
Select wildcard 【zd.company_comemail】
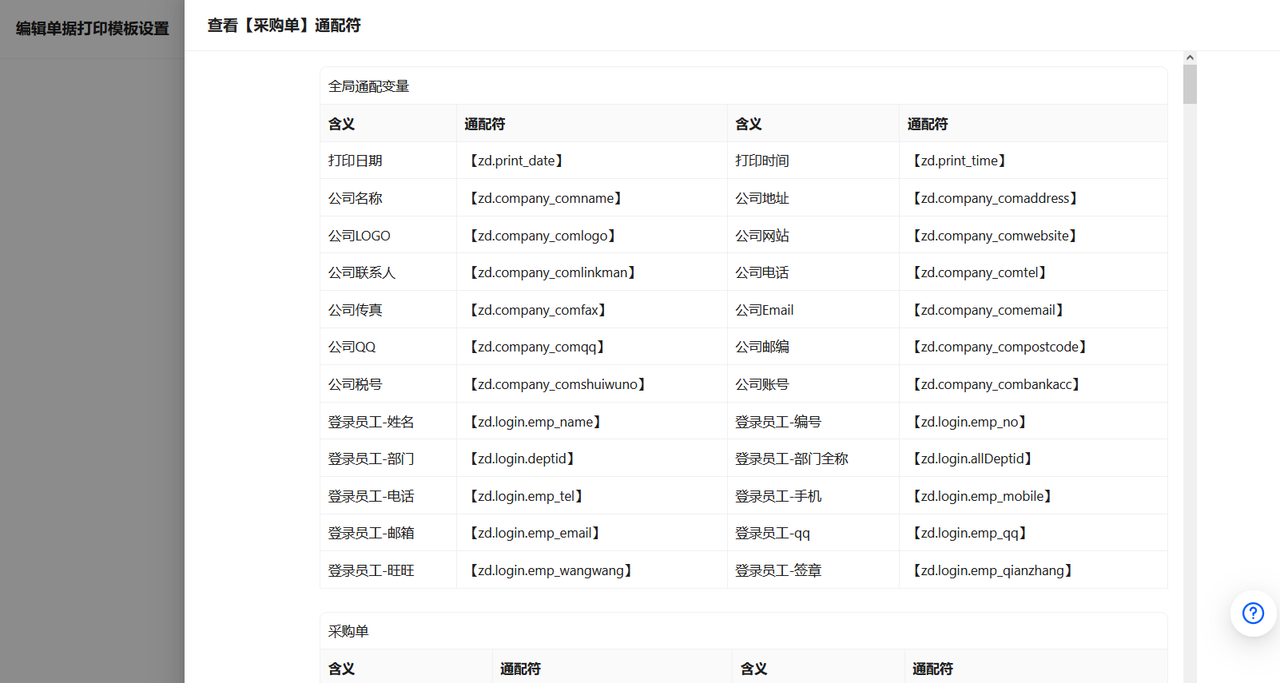pyautogui.click(x=988, y=310)
